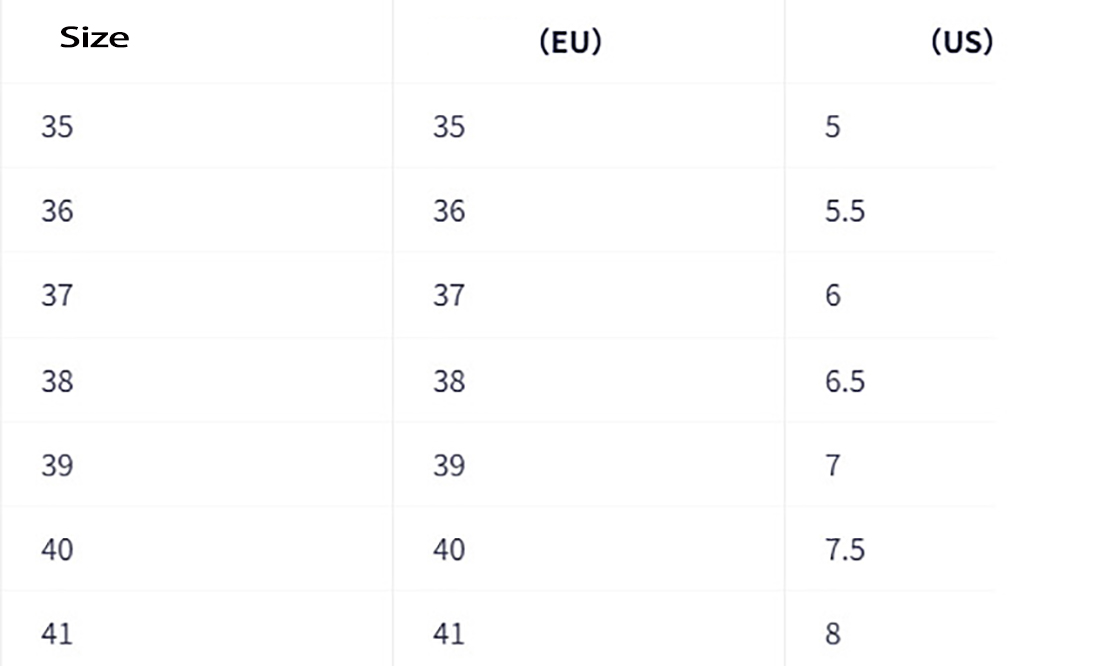This screenshot has width=1113, height=666.
Task: Select 35 in the EU column
Action: [x=449, y=127]
